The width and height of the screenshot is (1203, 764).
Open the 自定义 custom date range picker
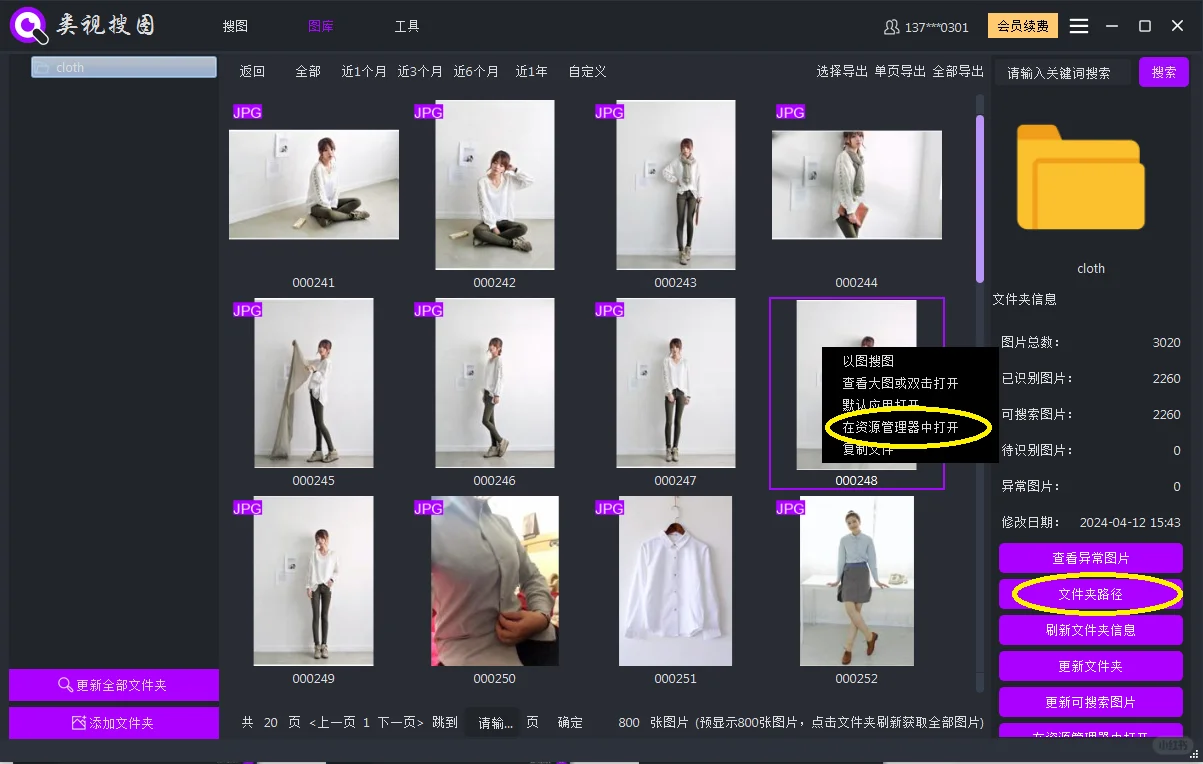pyautogui.click(x=588, y=71)
